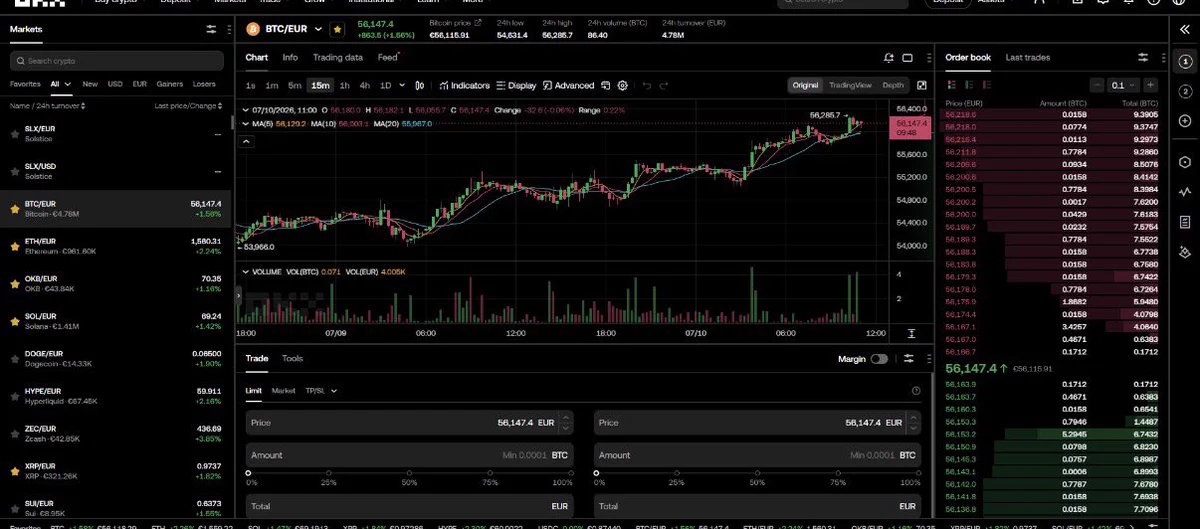Image resolution: width=1200 pixels, height=529 pixels.
Task: Open trade panel settings sliders icon
Action: click(x=908, y=358)
